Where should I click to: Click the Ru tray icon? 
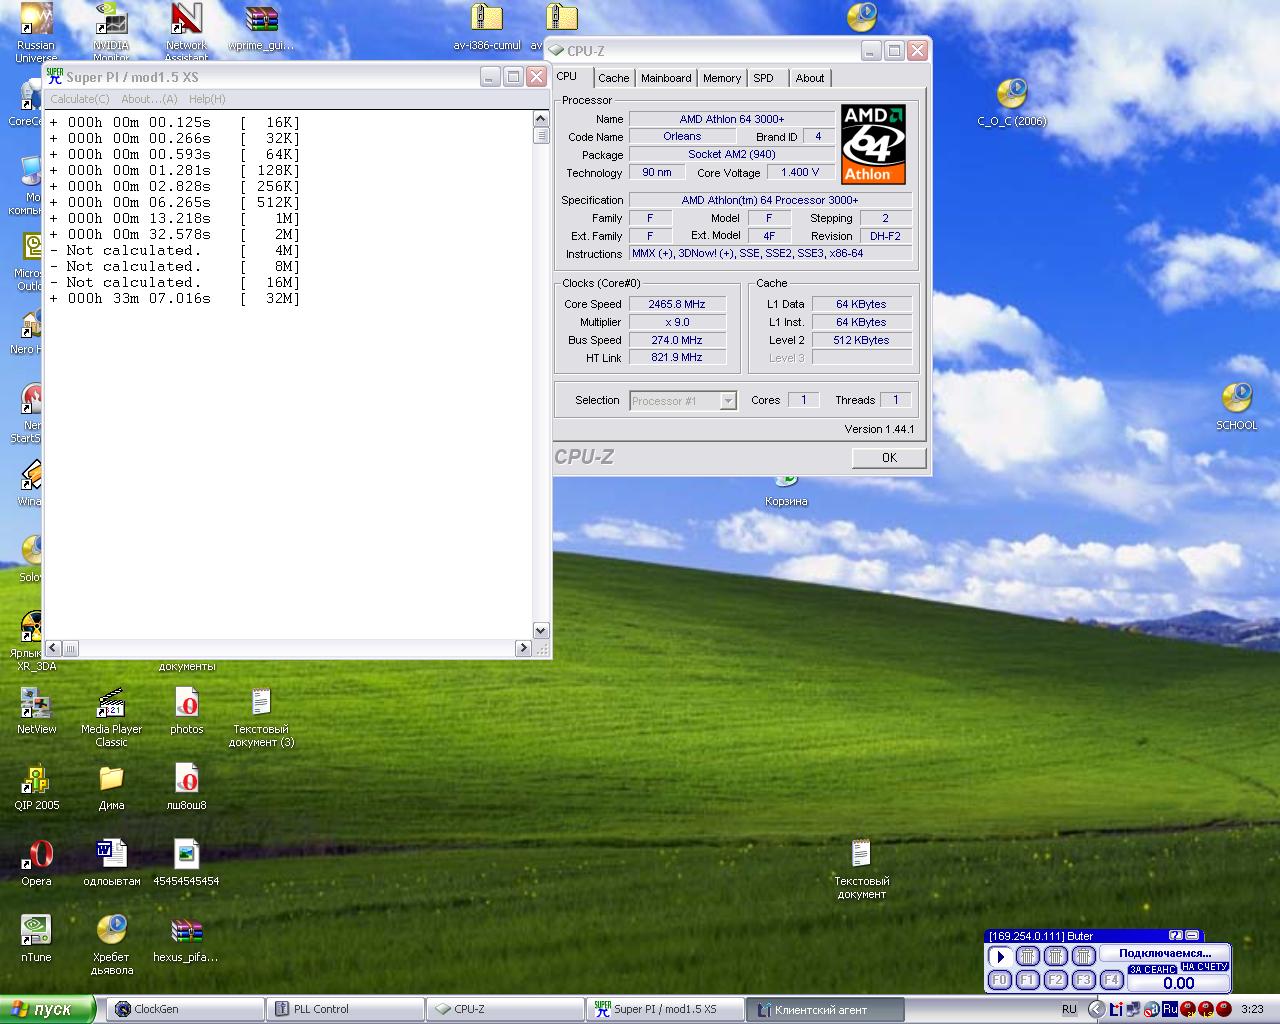tap(1169, 1009)
